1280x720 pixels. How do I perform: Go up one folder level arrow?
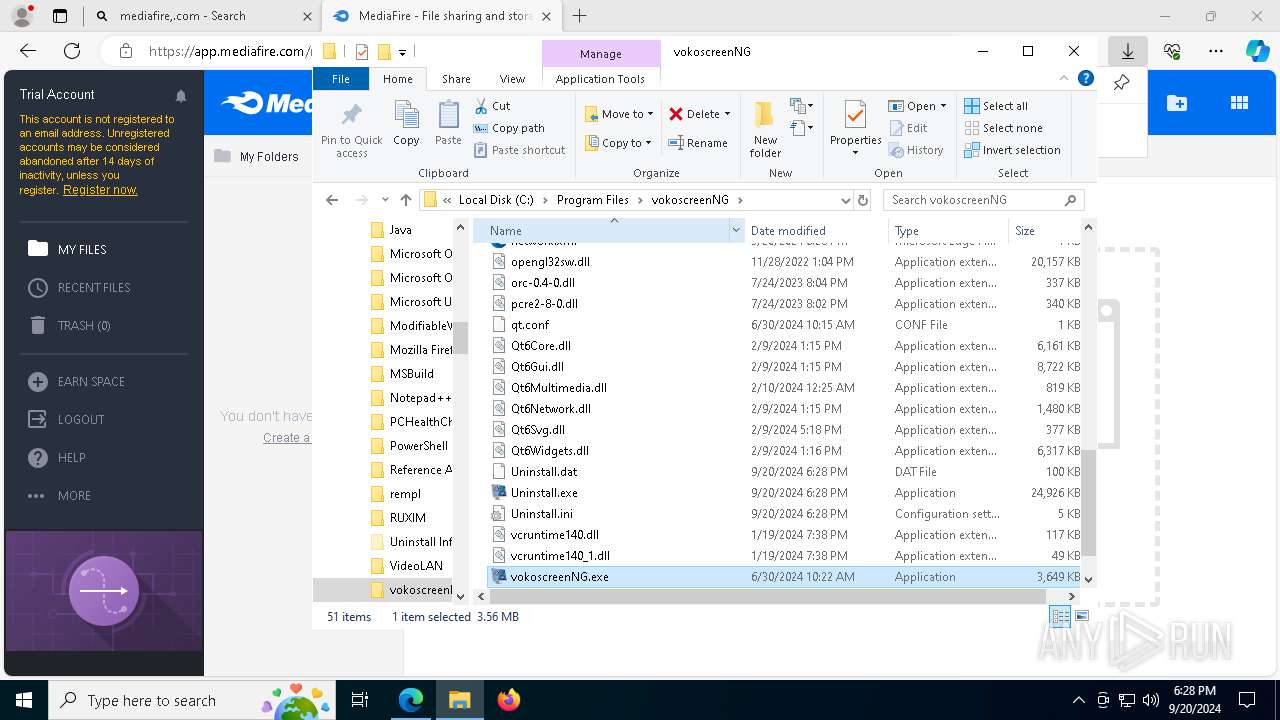click(405, 200)
